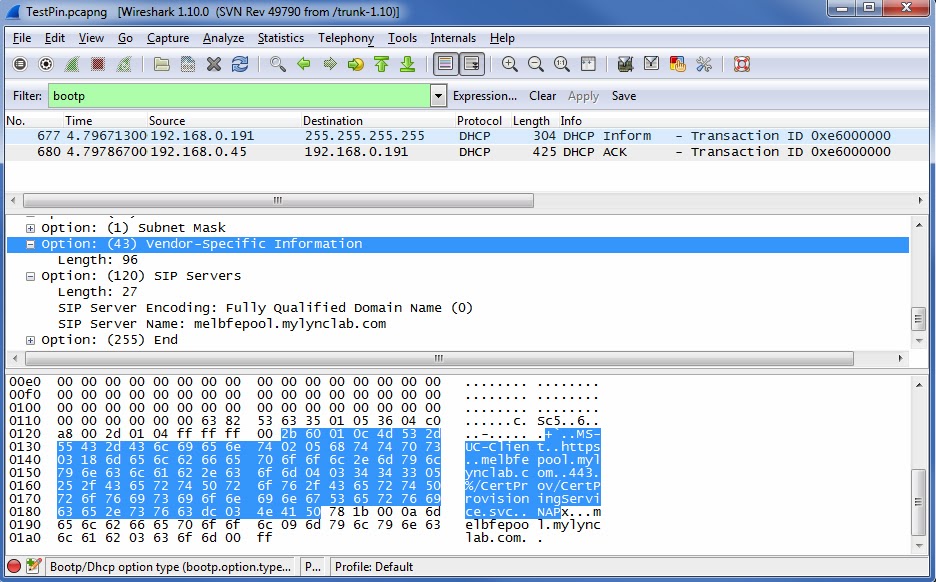
Task: Stop the running capture
Action: pyautogui.click(x=98, y=64)
